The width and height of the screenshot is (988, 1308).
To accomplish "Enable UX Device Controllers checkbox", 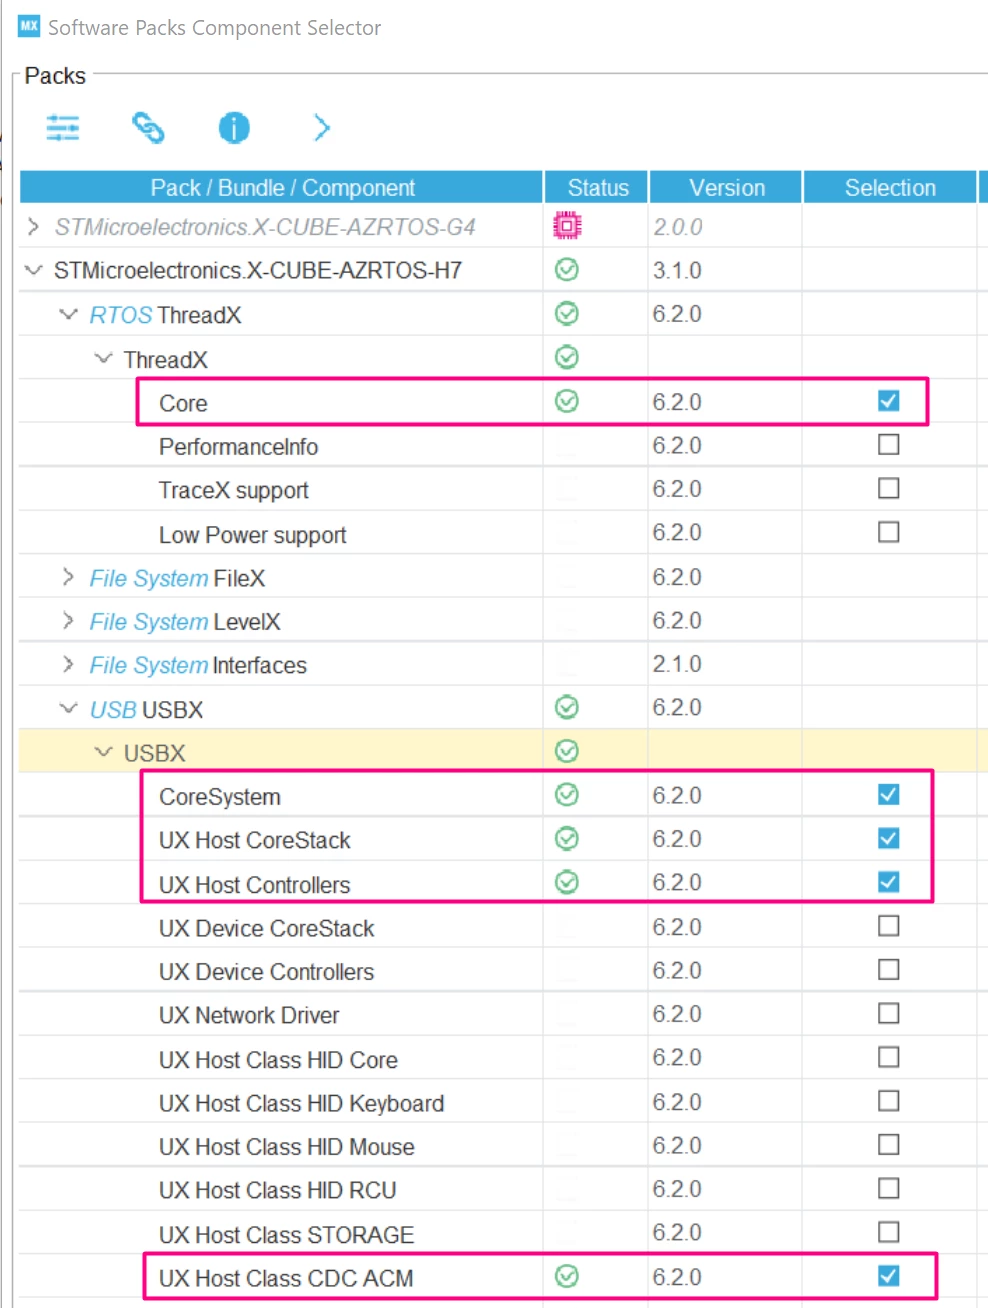I will (888, 970).
